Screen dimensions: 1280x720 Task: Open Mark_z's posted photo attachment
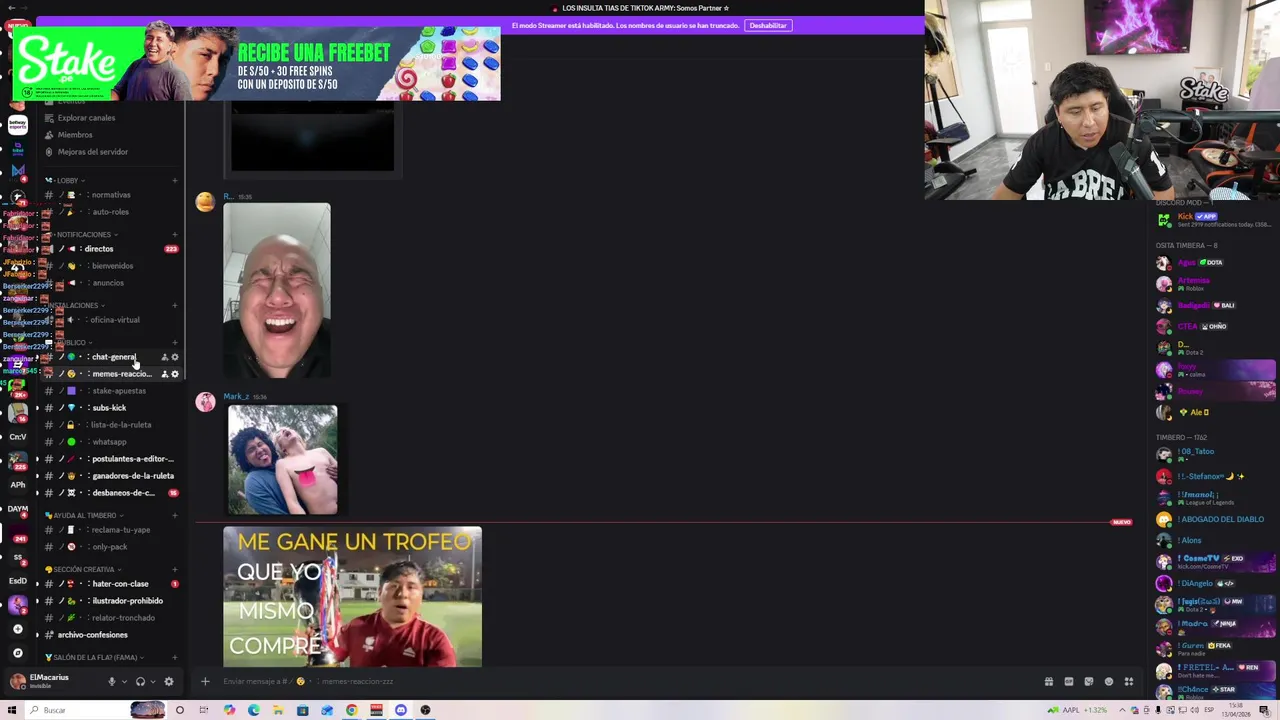(283, 460)
